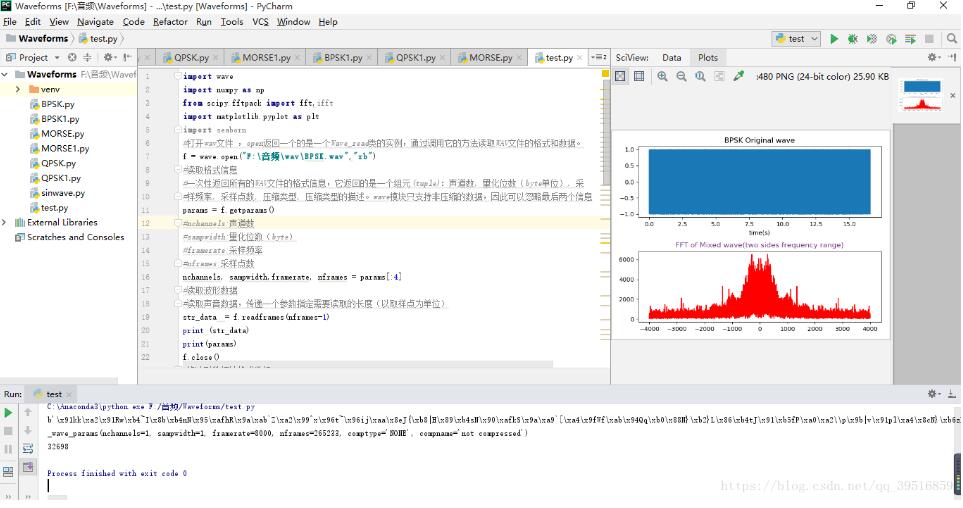Select MORSE.py in the project tree

coord(62,133)
